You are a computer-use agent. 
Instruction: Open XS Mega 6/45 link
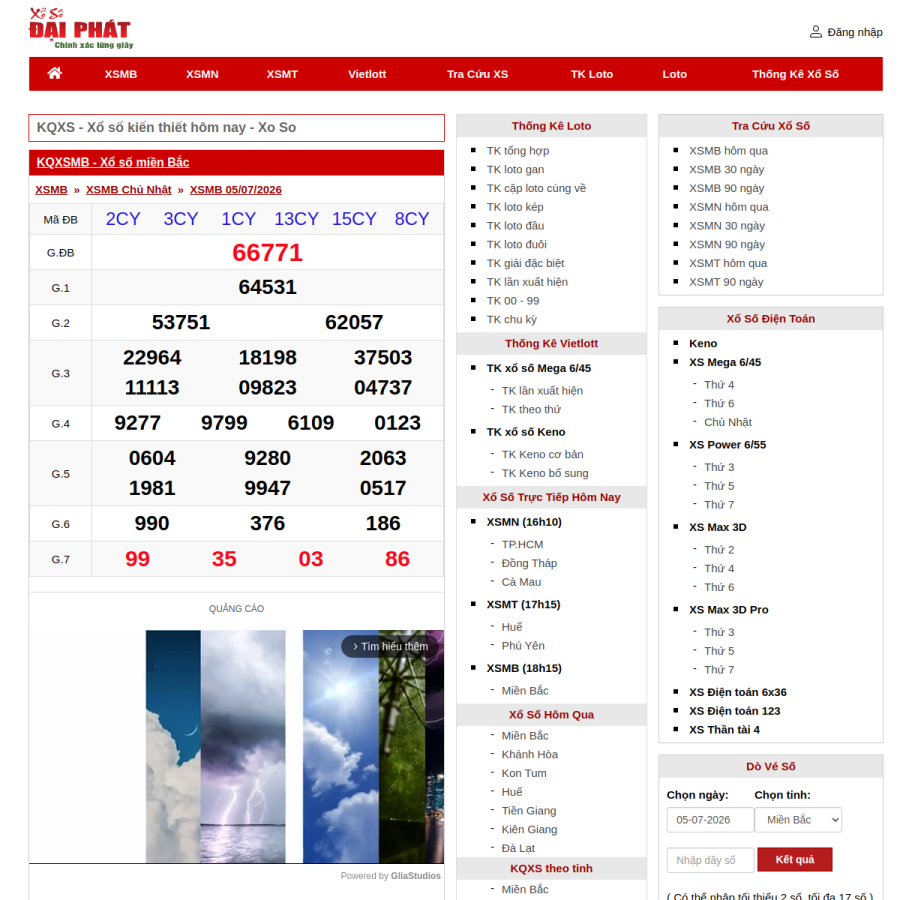coord(725,363)
